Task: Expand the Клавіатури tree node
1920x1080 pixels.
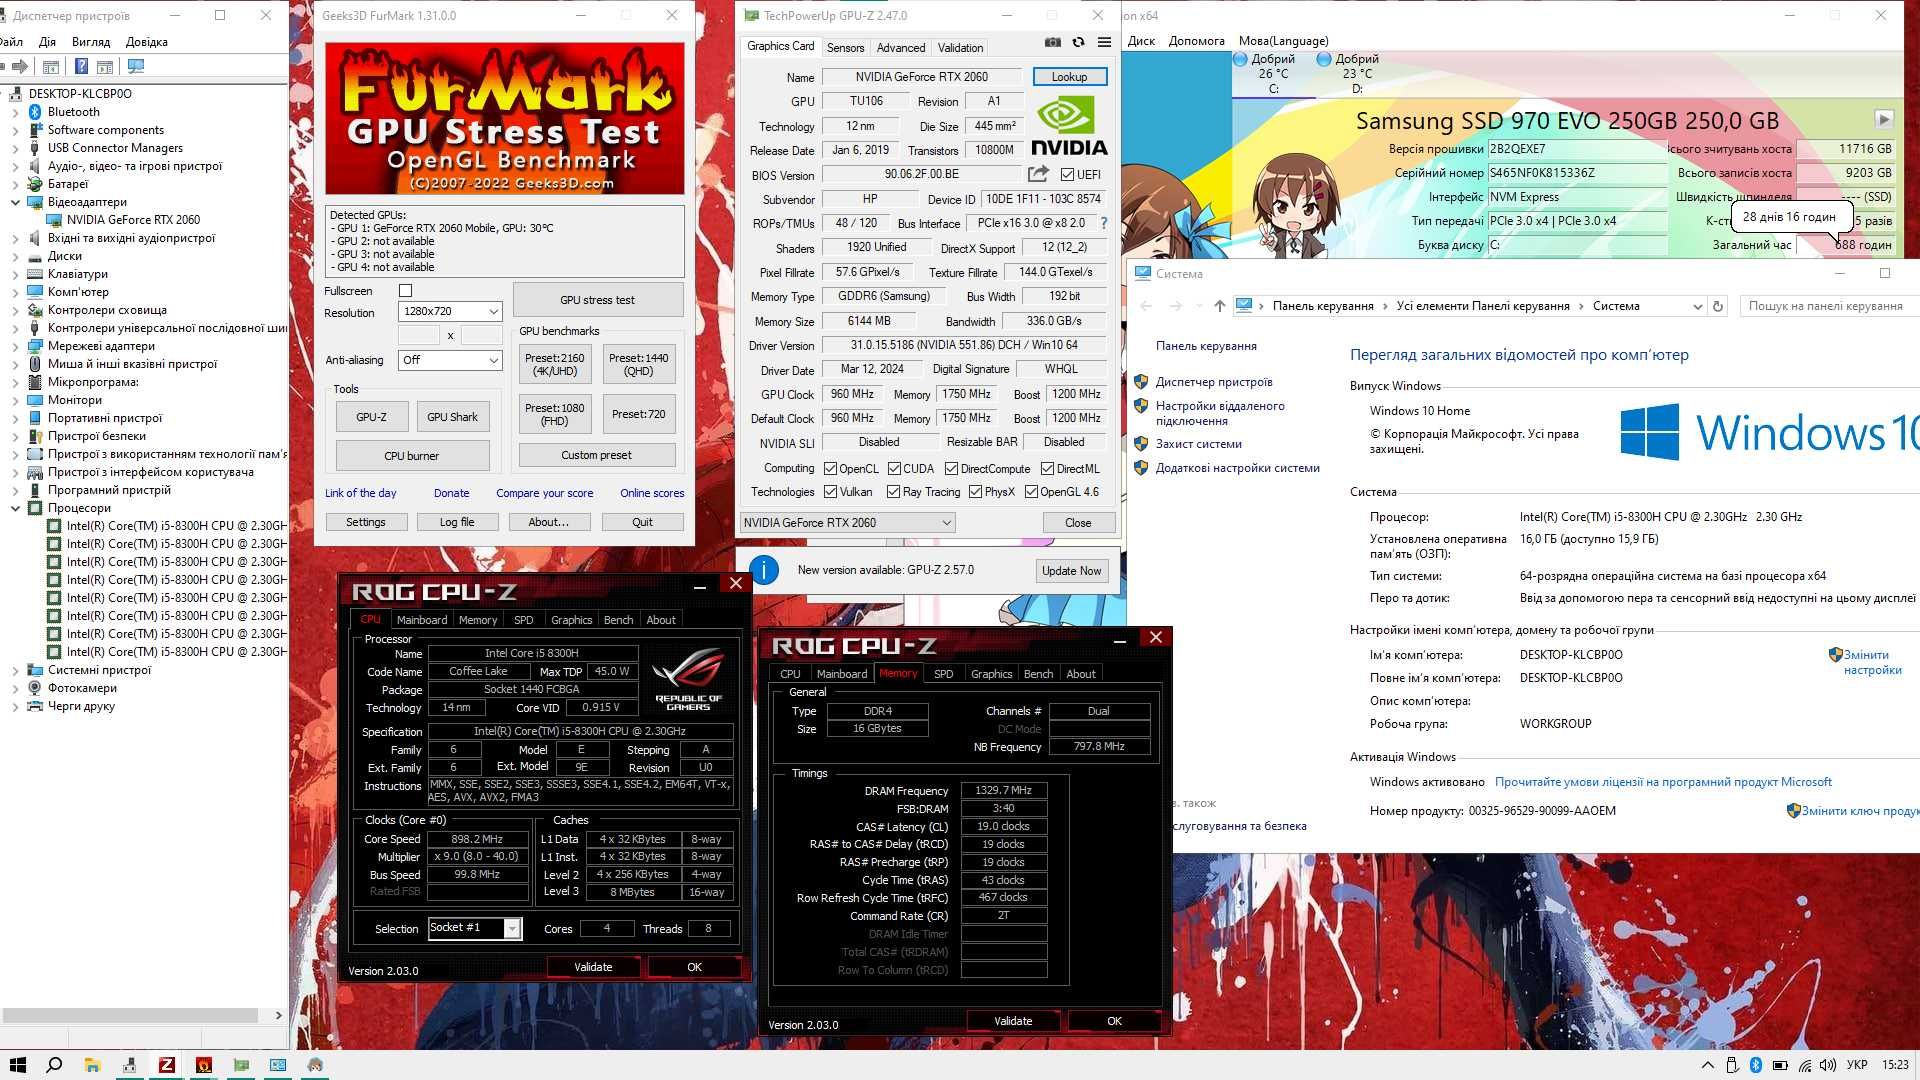Action: click(15, 274)
